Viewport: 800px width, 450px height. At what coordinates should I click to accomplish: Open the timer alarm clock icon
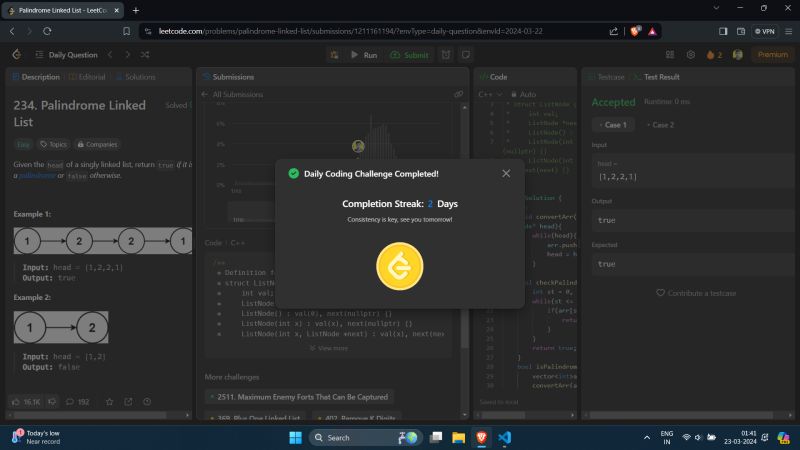coord(446,55)
